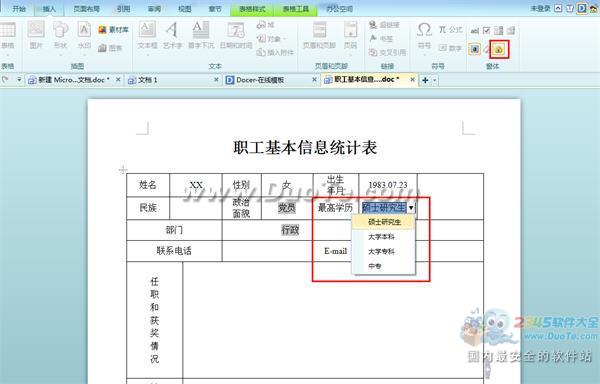Open the 表格工具 ribbon tab

[295, 9]
